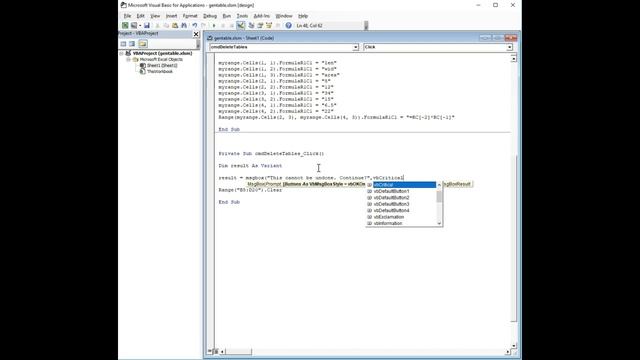Viewport: 640px width, 360px height.
Task: Click the Dim result As Variant line
Action: [x=250, y=166]
